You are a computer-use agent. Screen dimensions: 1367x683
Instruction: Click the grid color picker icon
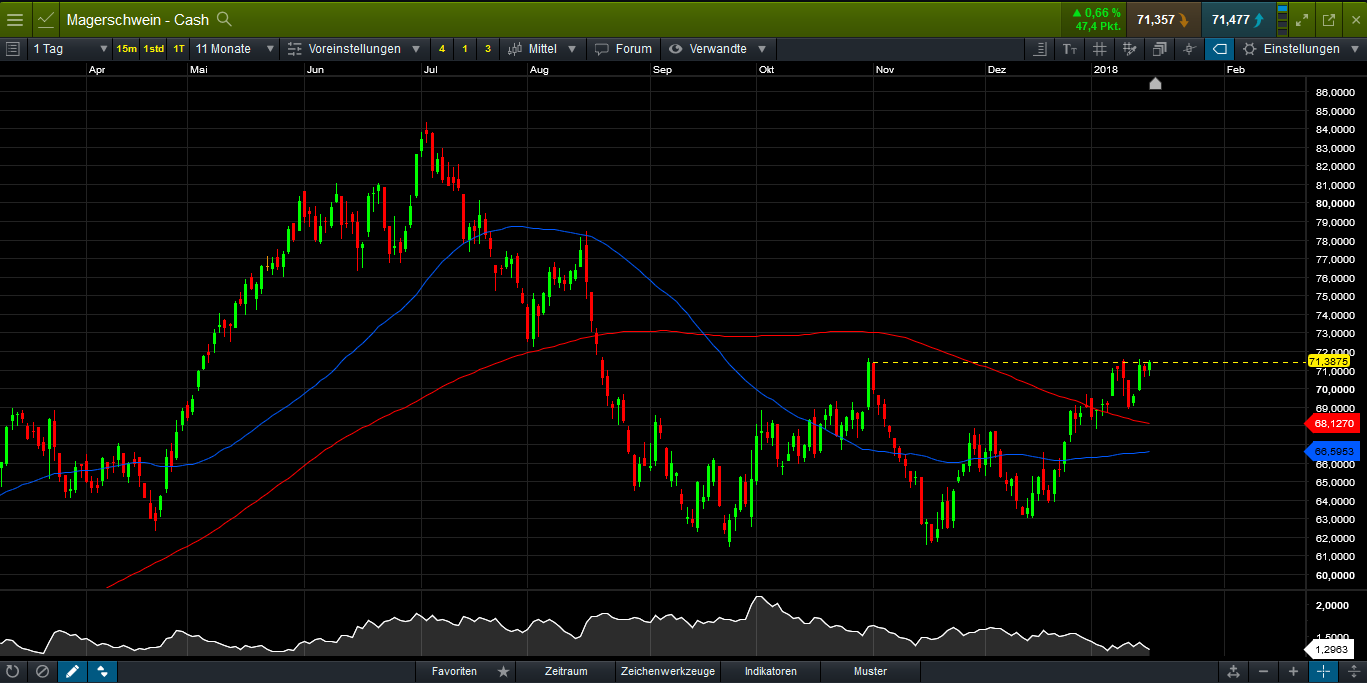pyautogui.click(x=1130, y=49)
